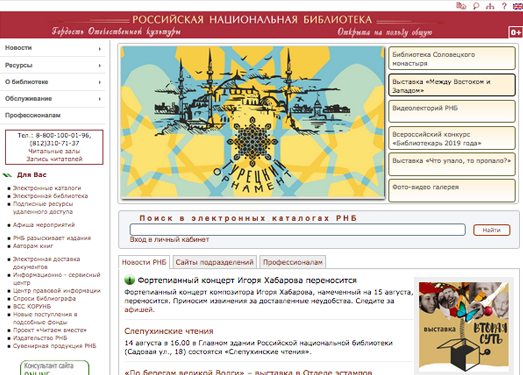Expand the Обслуживание menu arrow
Viewport: 523px width, 375px height.
[x=99, y=99]
